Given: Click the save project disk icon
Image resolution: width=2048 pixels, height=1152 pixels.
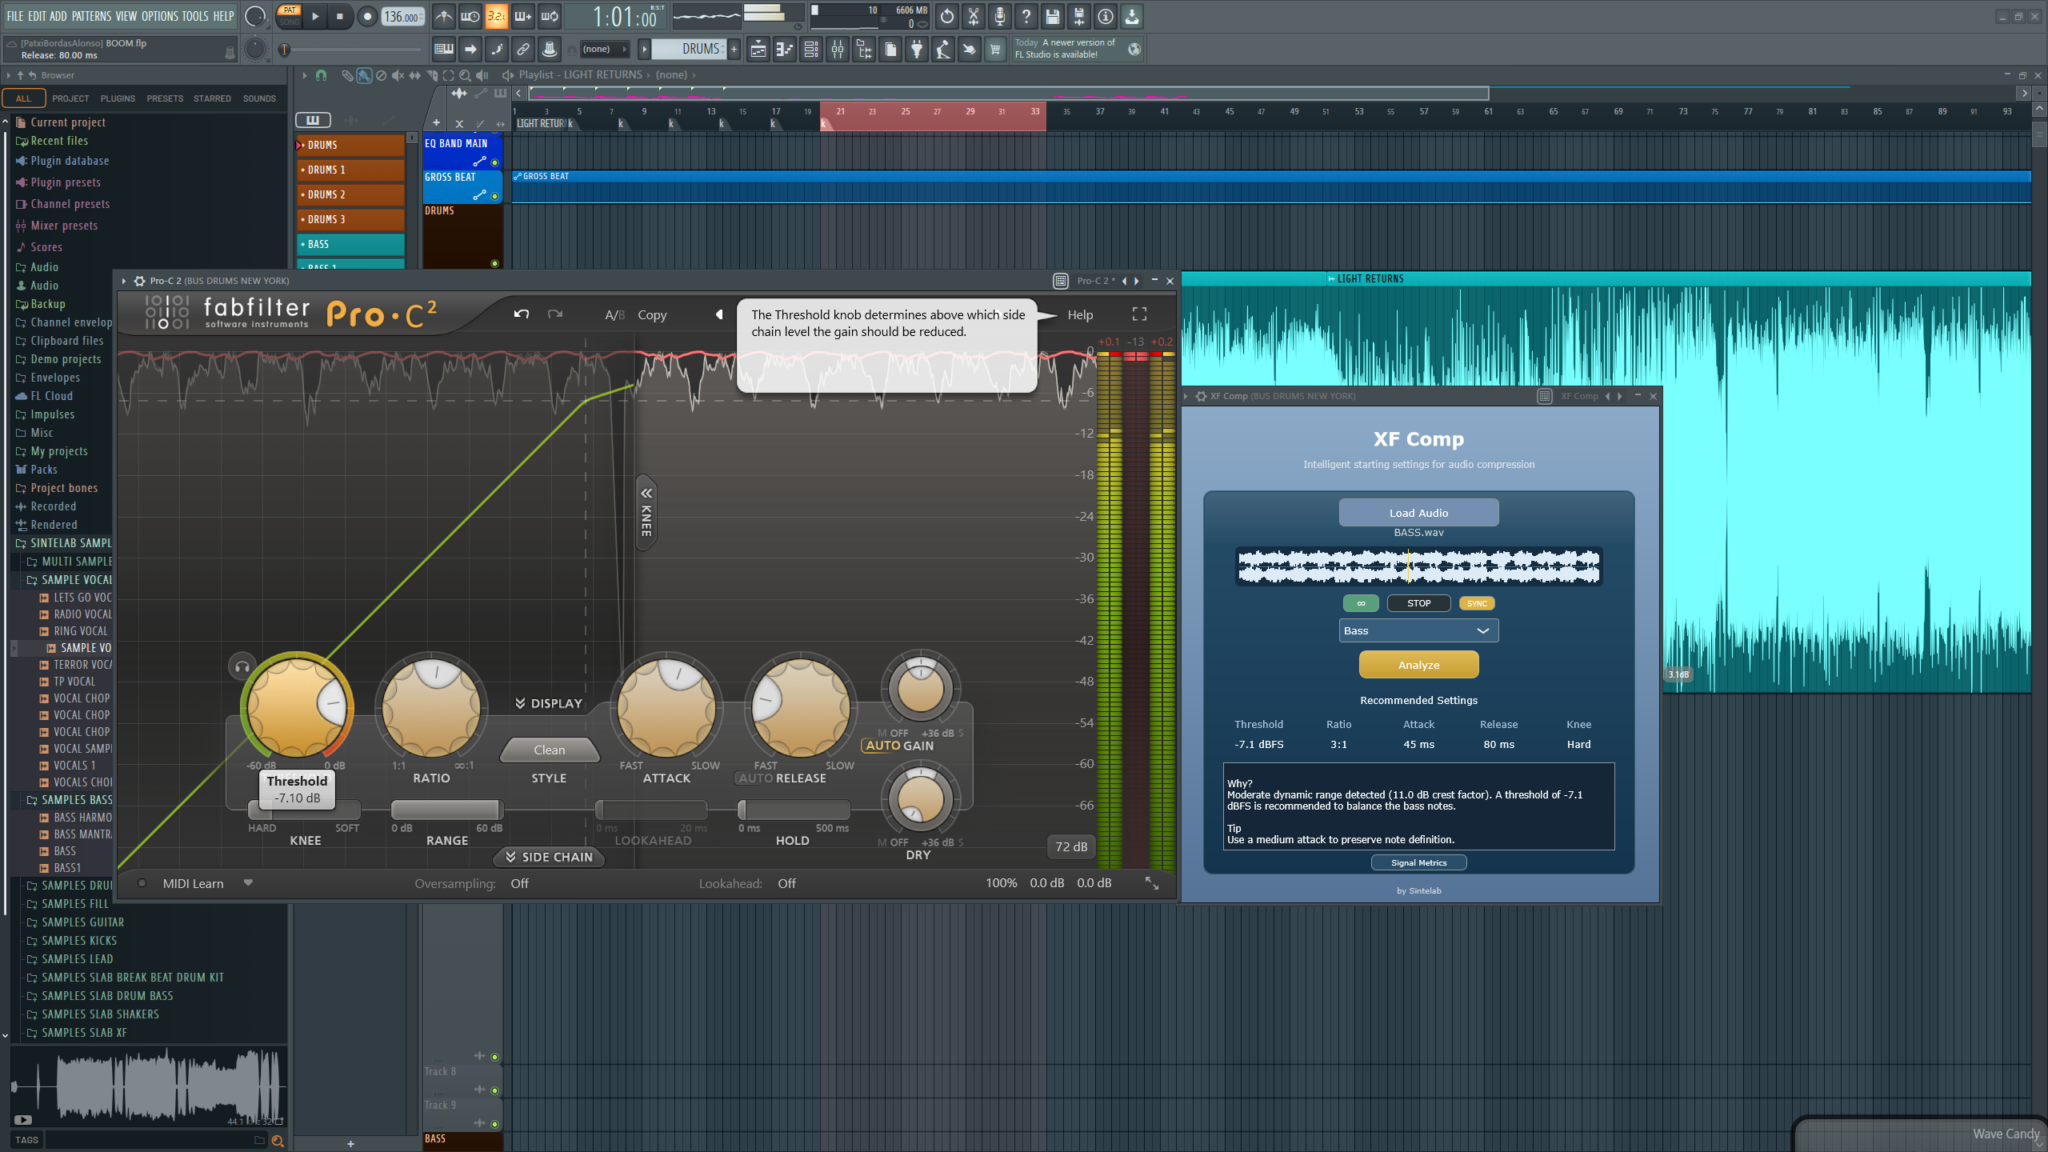Looking at the screenshot, I should 1052,16.
